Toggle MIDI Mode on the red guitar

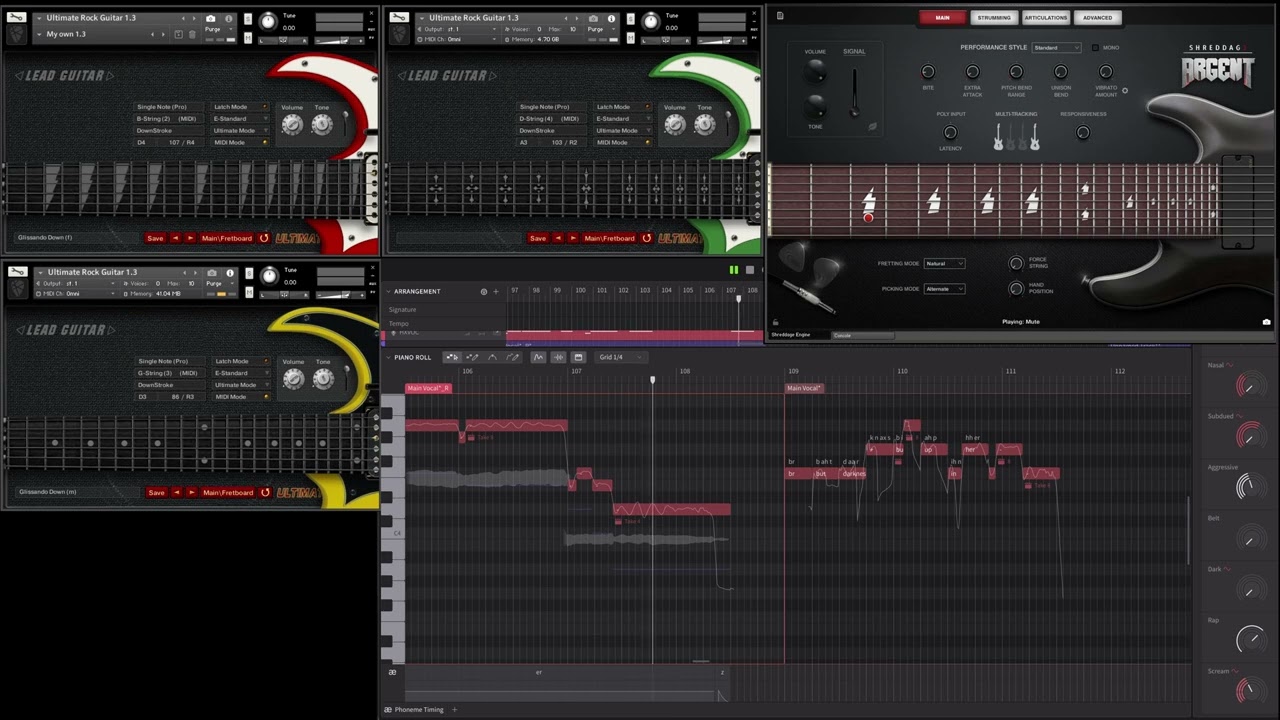241,142
